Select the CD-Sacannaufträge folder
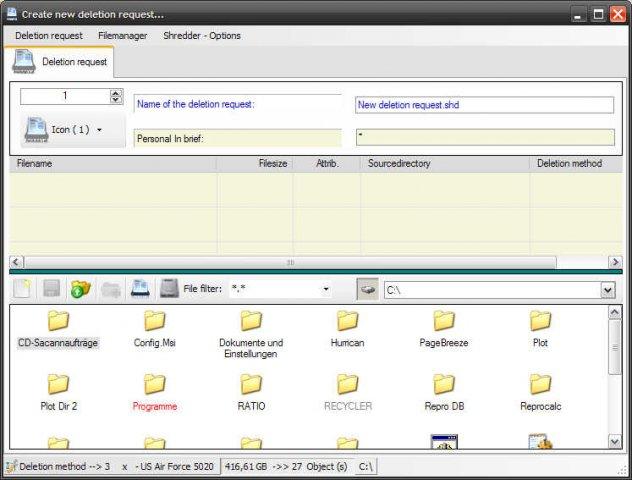 click(x=58, y=330)
